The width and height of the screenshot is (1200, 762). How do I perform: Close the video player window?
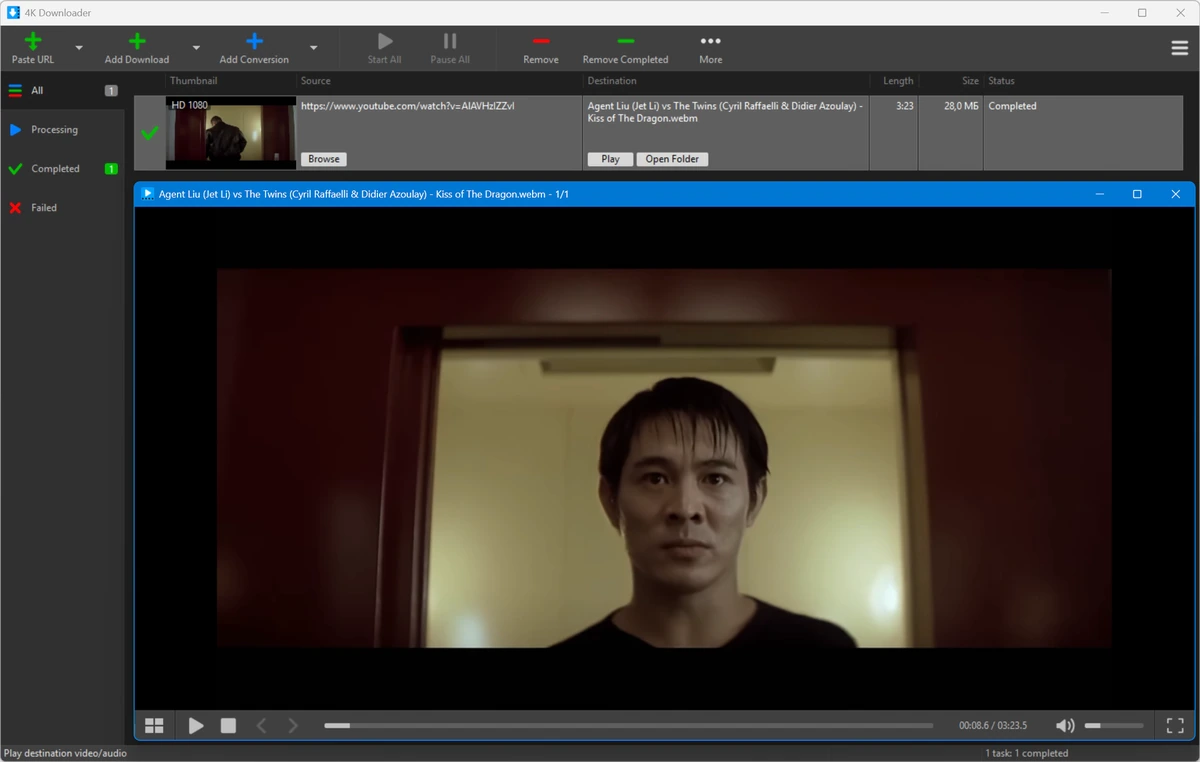click(1175, 194)
